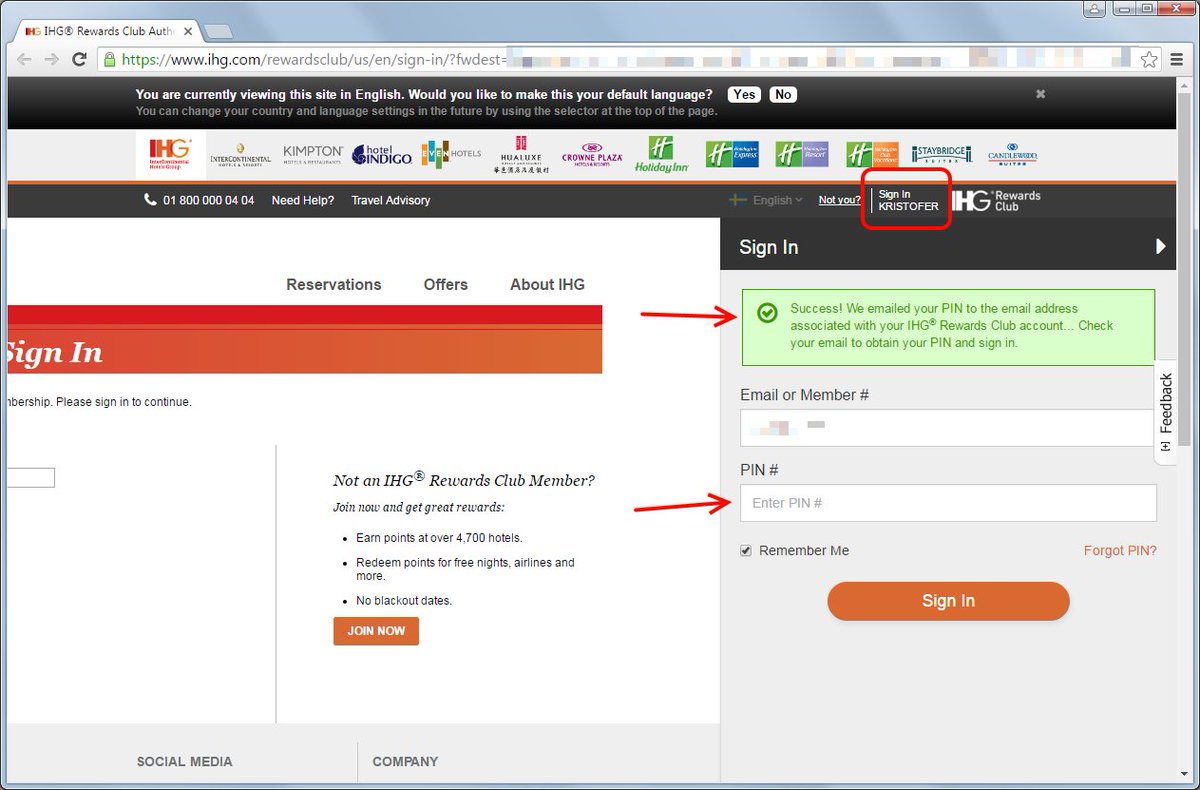Screen dimensions: 1200x790
Task: Click the orange Sign In button
Action: pyautogui.click(x=948, y=601)
